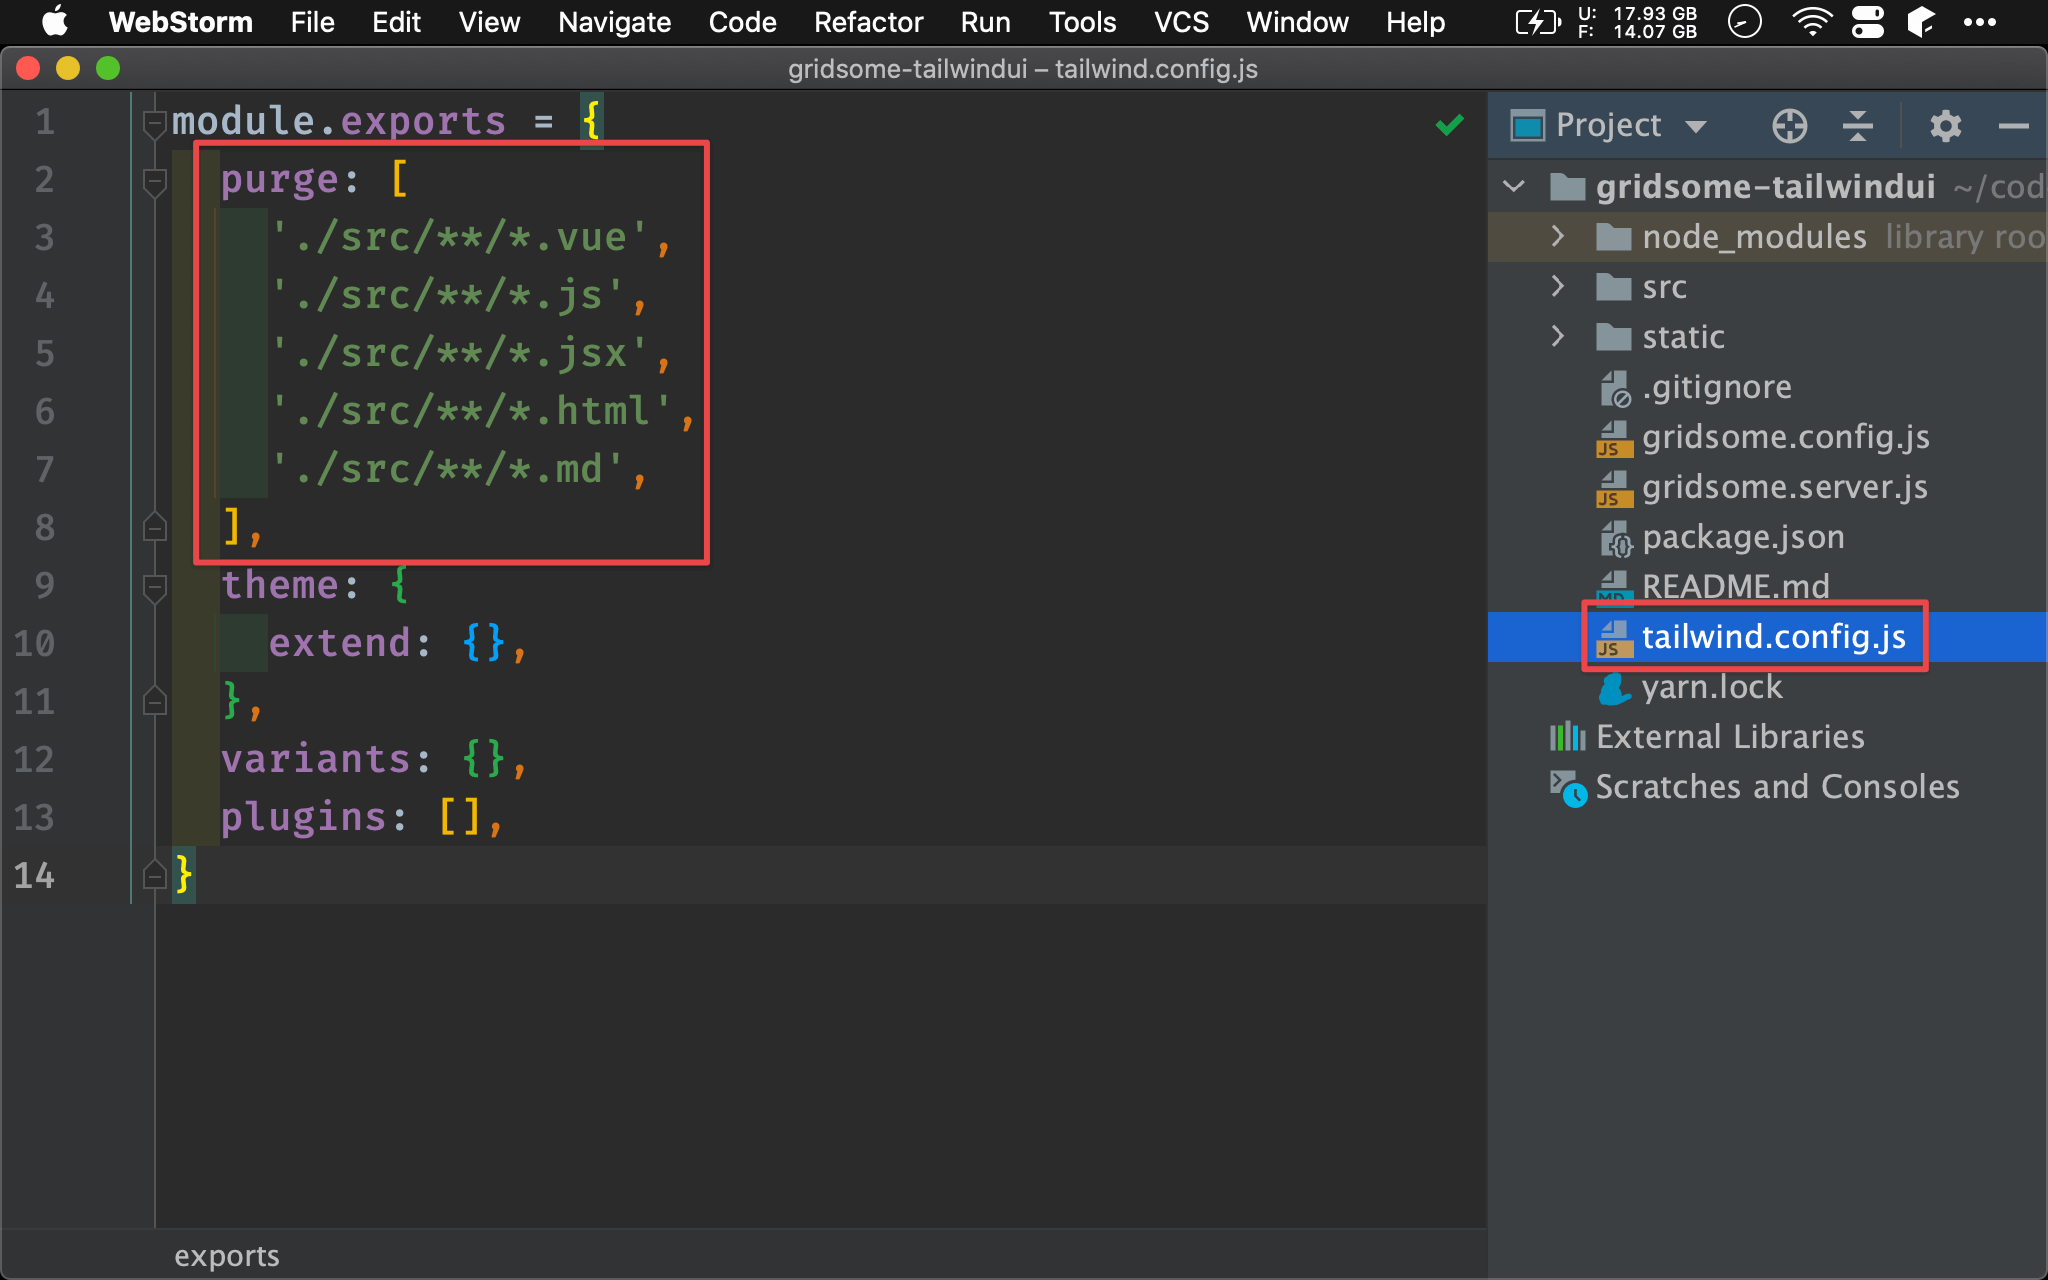Open Project panel settings gear

click(1945, 126)
